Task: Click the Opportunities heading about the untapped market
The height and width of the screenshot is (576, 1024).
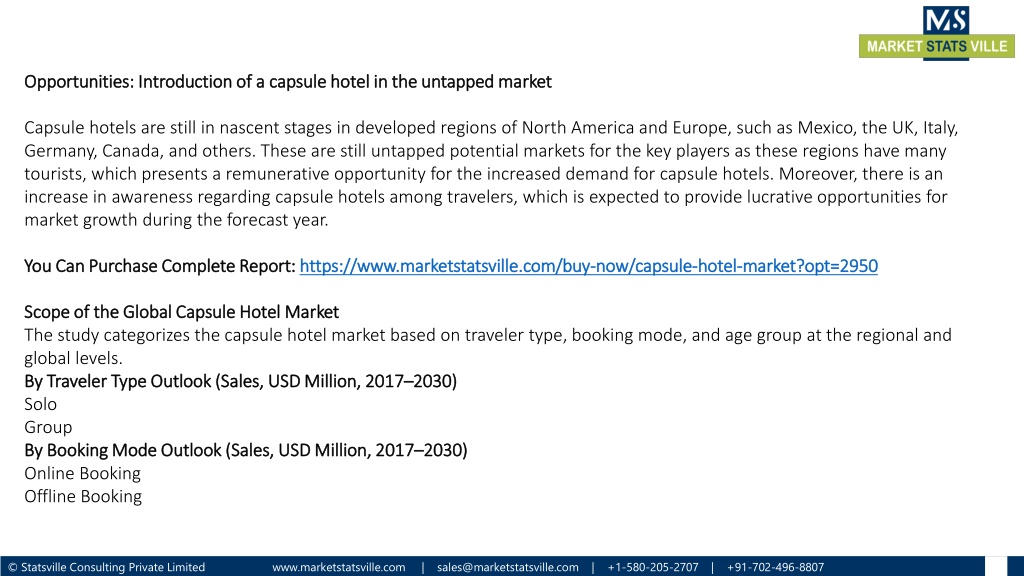Action: click(x=288, y=82)
